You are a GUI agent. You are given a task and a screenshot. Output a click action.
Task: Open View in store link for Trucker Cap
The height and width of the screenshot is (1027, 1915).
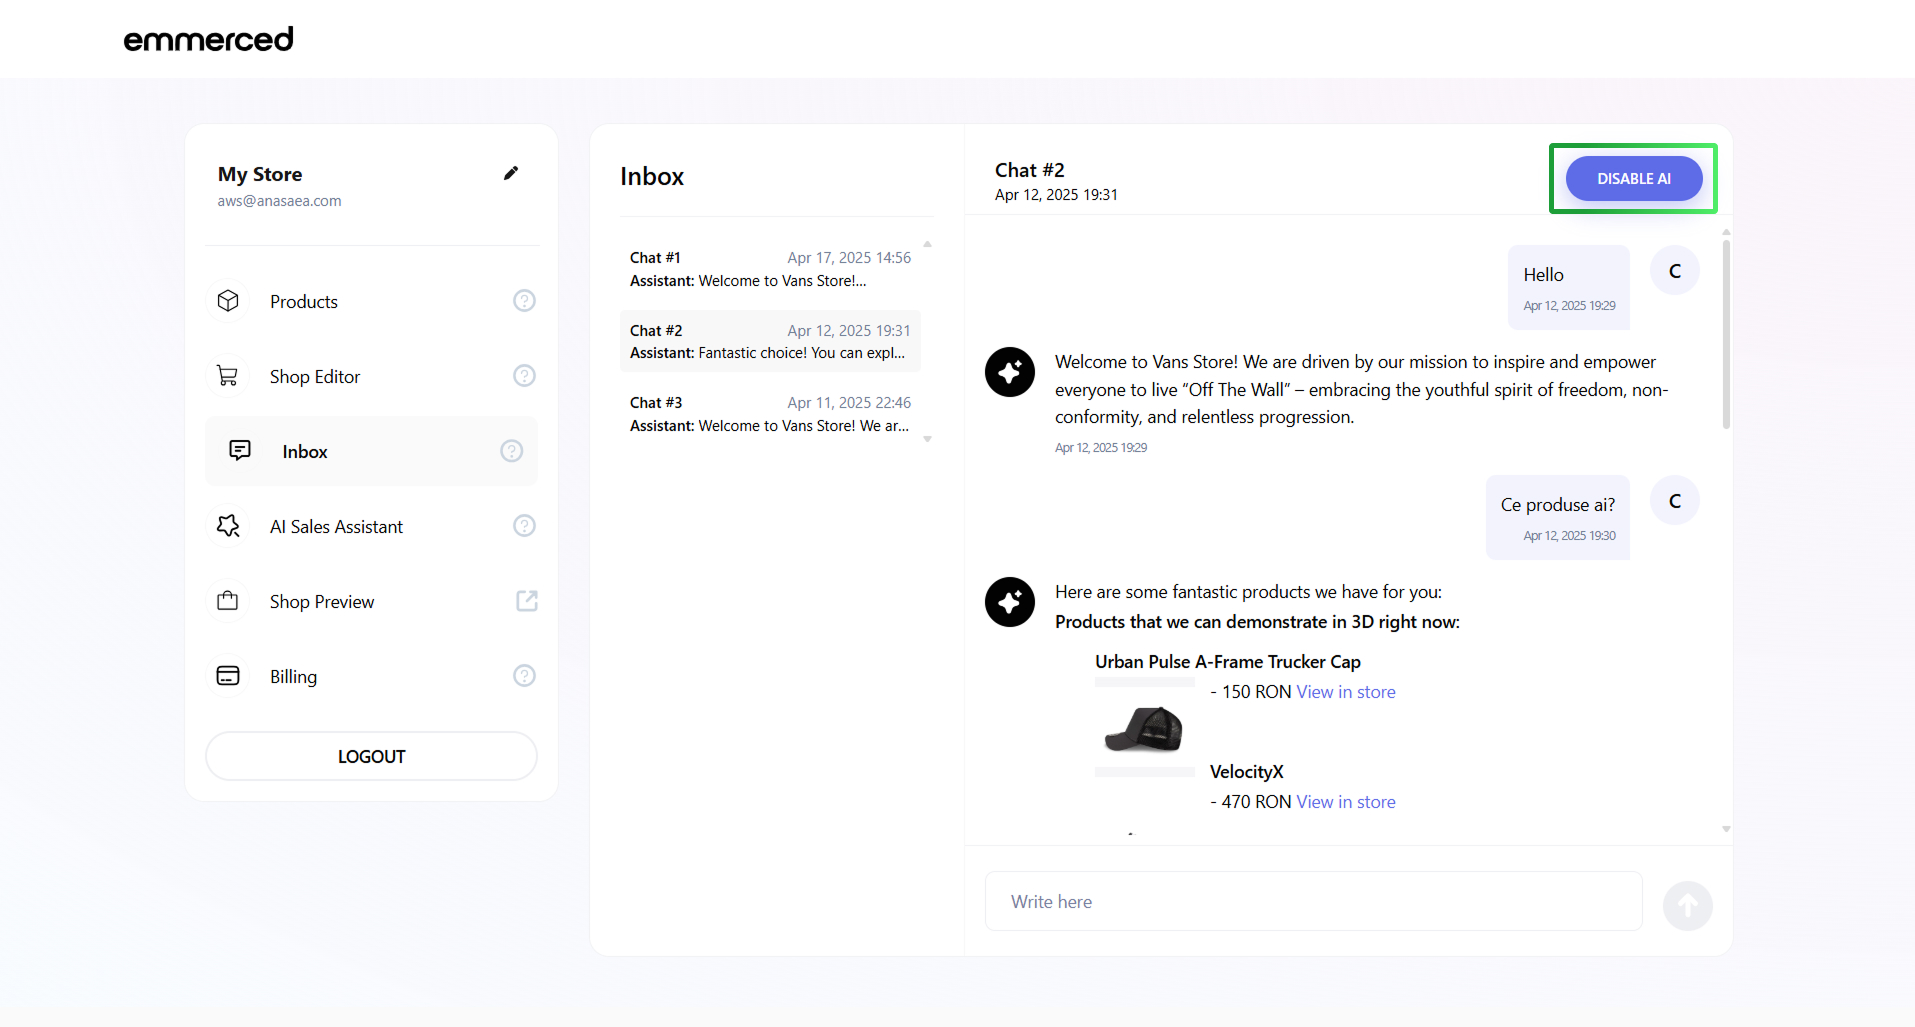pyautogui.click(x=1345, y=692)
